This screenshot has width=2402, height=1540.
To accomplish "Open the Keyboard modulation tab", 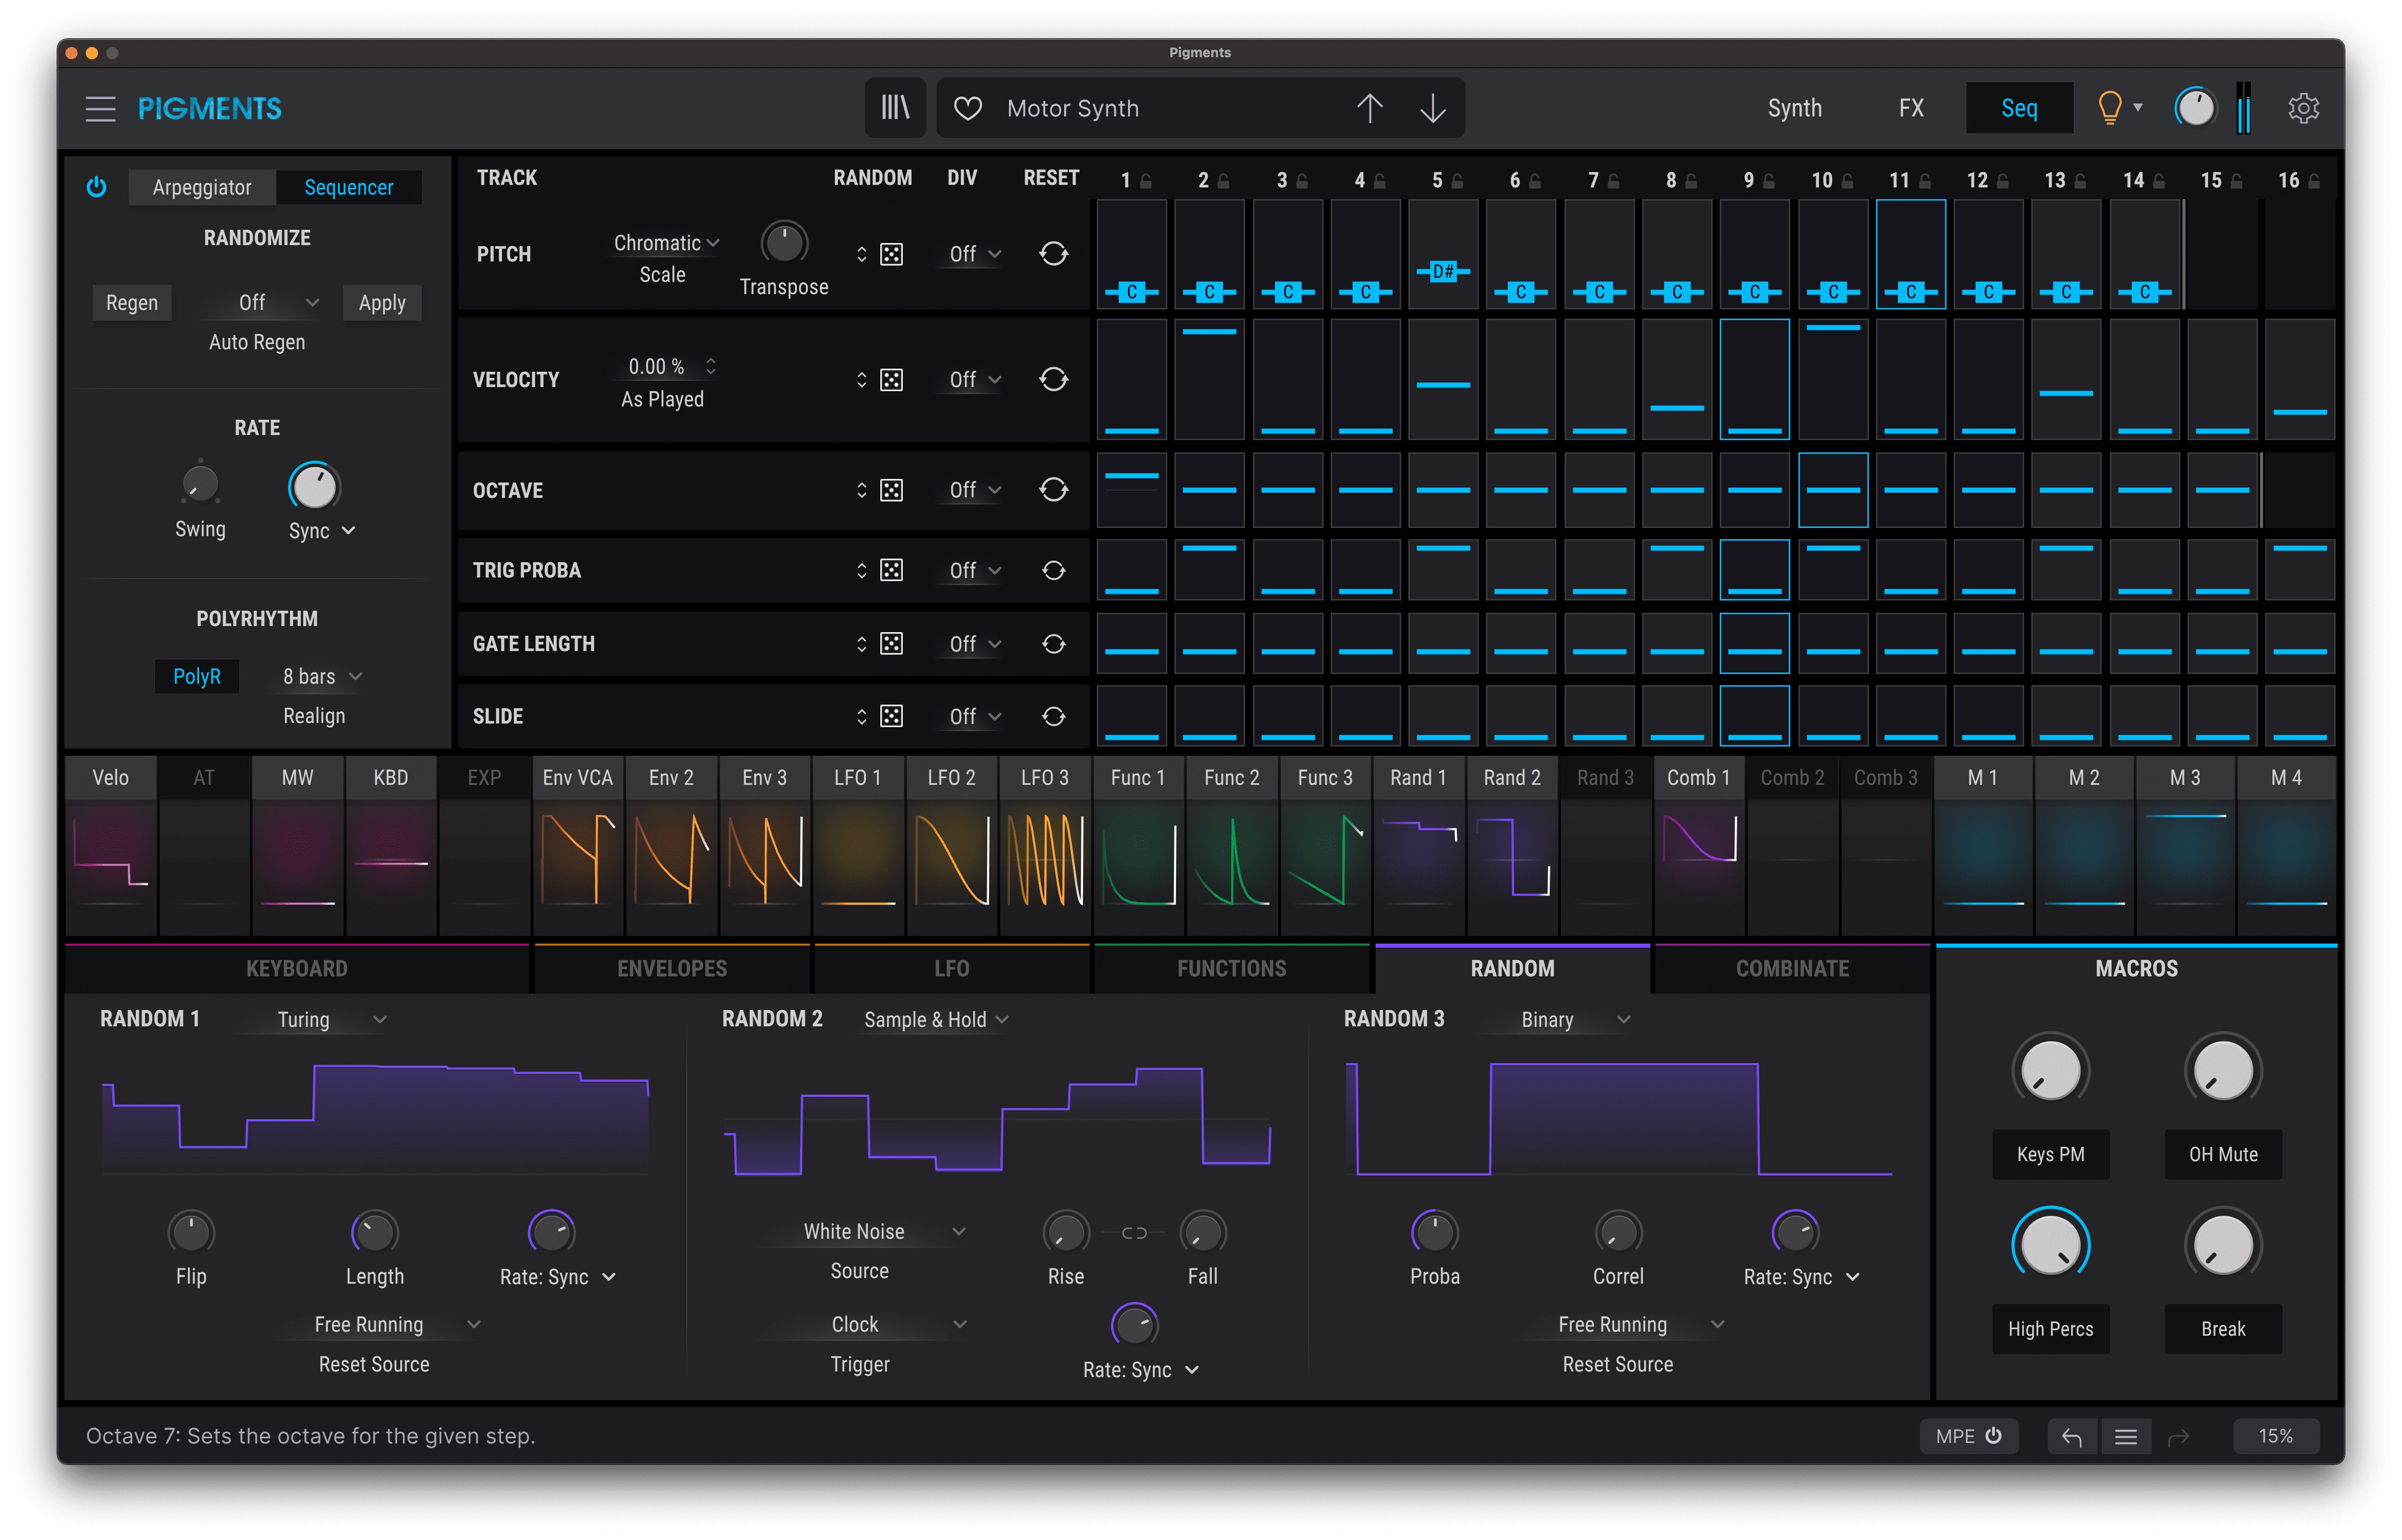I will [297, 968].
